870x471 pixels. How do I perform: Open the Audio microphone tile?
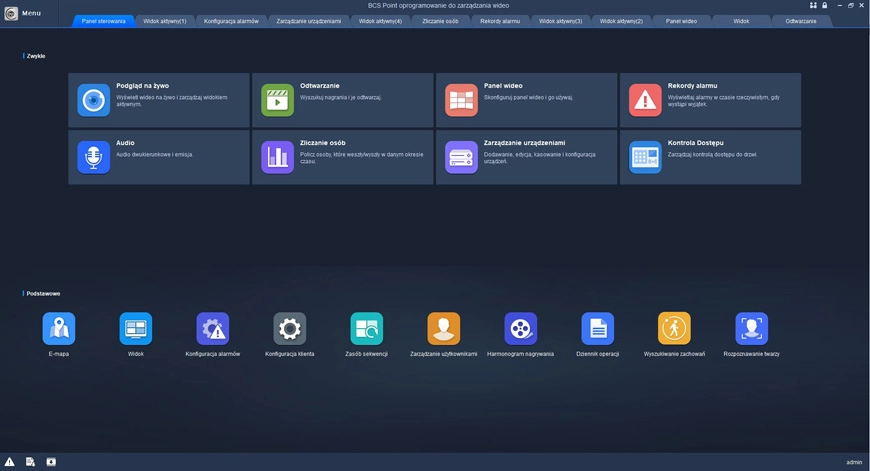coord(159,157)
